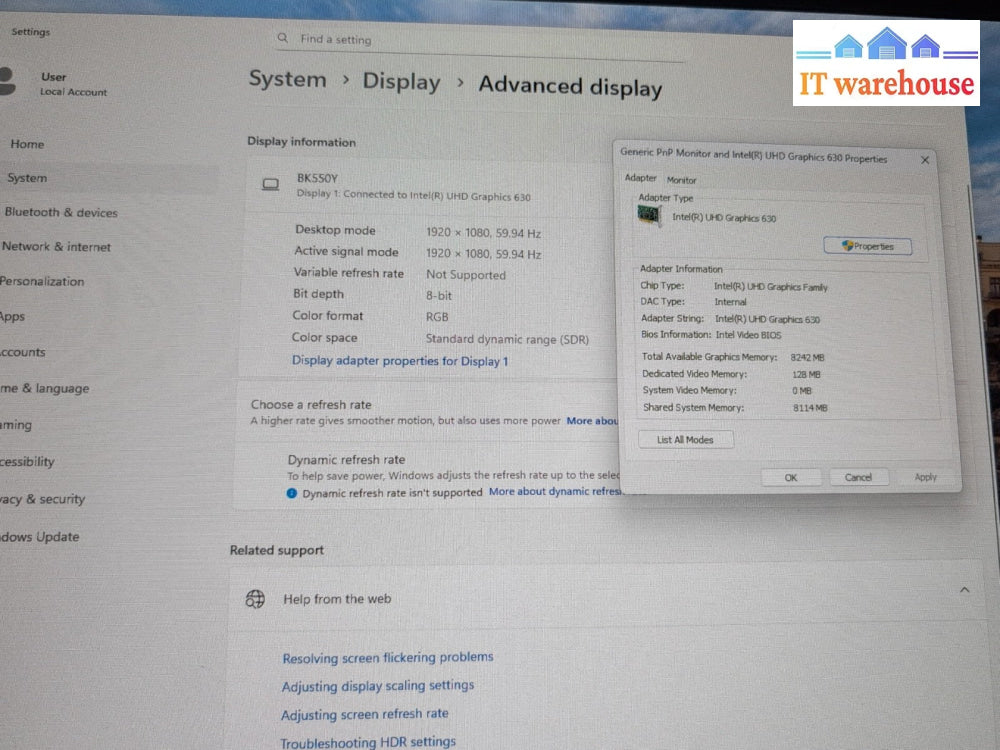Click the globe icon beside Help from the web
1000x750 pixels.
coord(255,599)
